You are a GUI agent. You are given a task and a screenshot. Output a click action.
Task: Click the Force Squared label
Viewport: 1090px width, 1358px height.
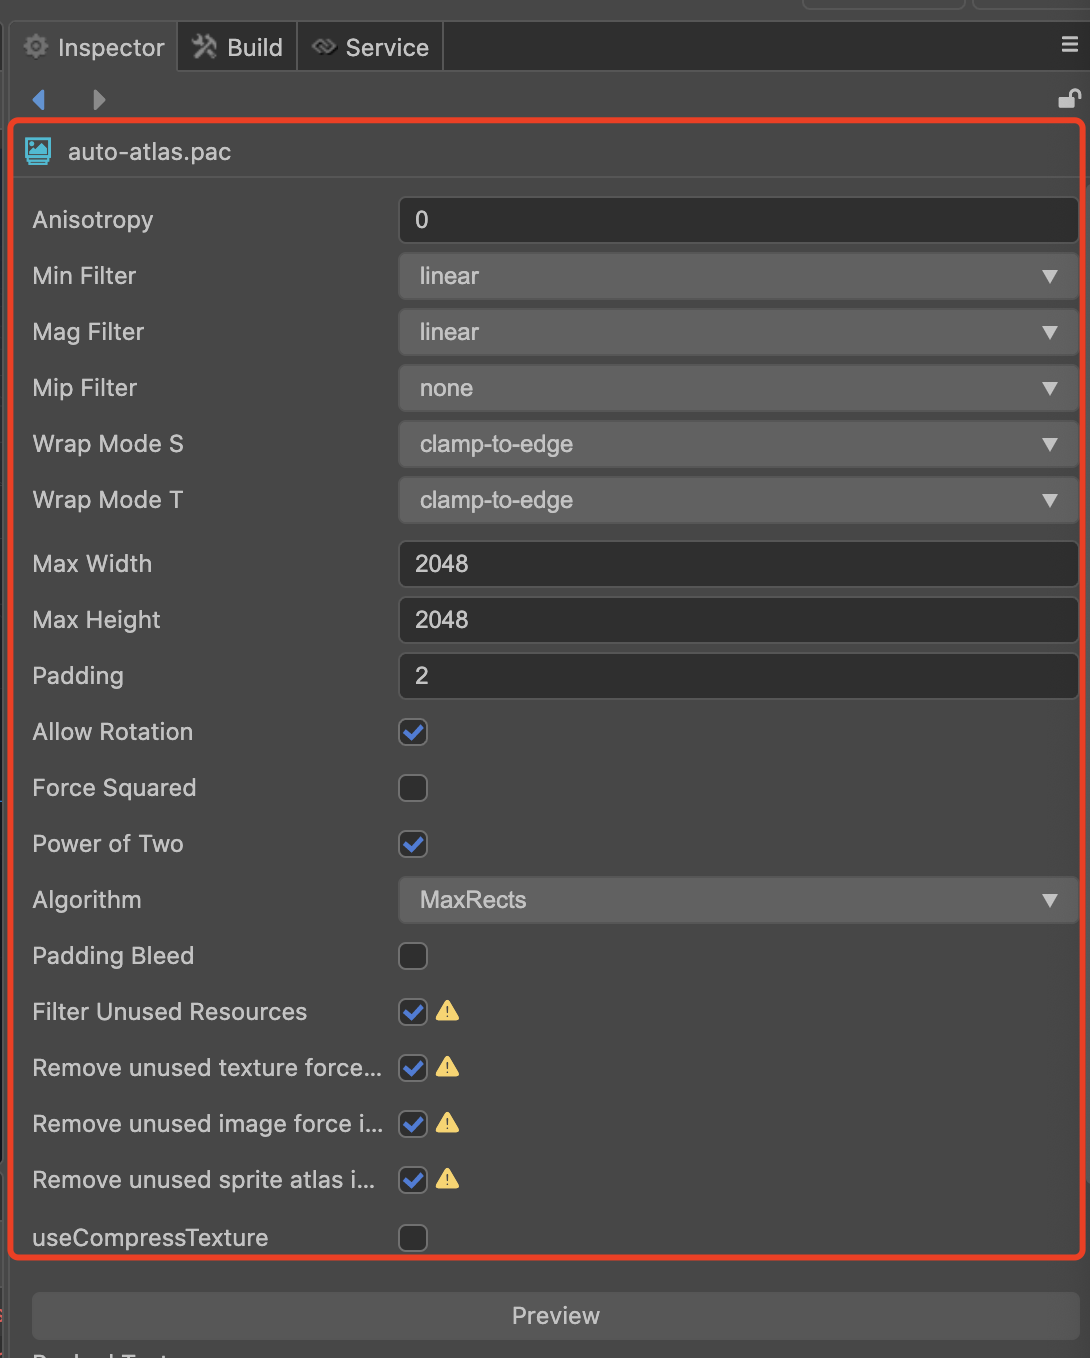click(x=114, y=788)
